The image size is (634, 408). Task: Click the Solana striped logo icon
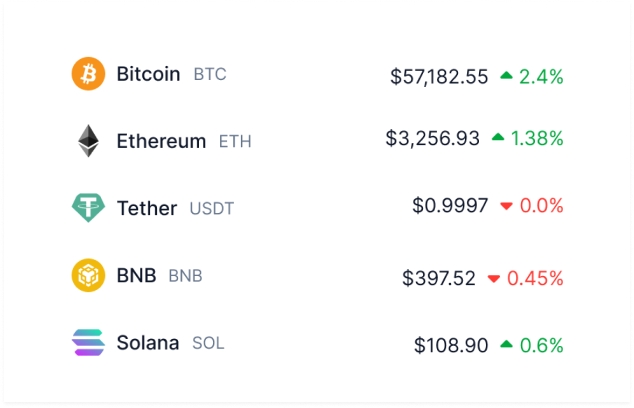pos(88,343)
